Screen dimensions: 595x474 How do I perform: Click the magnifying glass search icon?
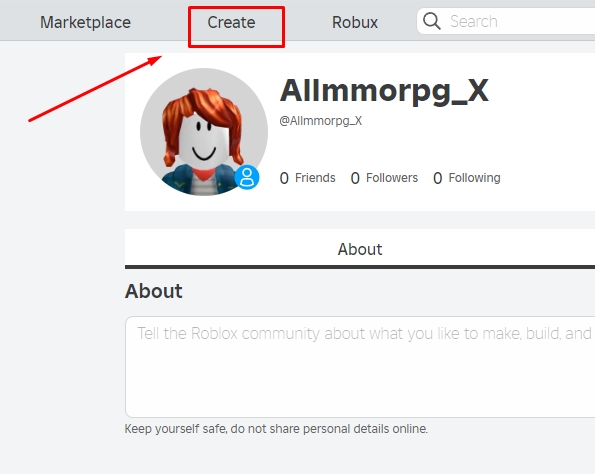tap(432, 21)
